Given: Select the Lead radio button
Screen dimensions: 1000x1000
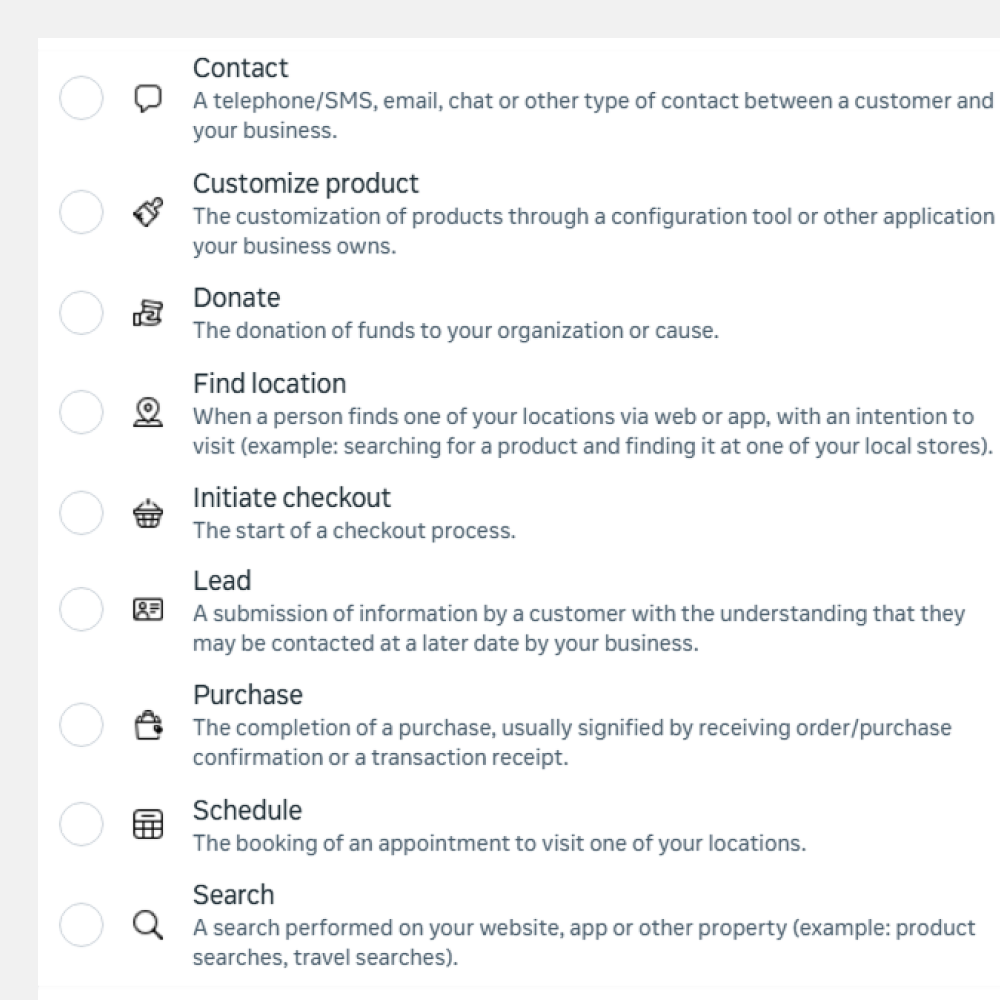Looking at the screenshot, I should 81,609.
